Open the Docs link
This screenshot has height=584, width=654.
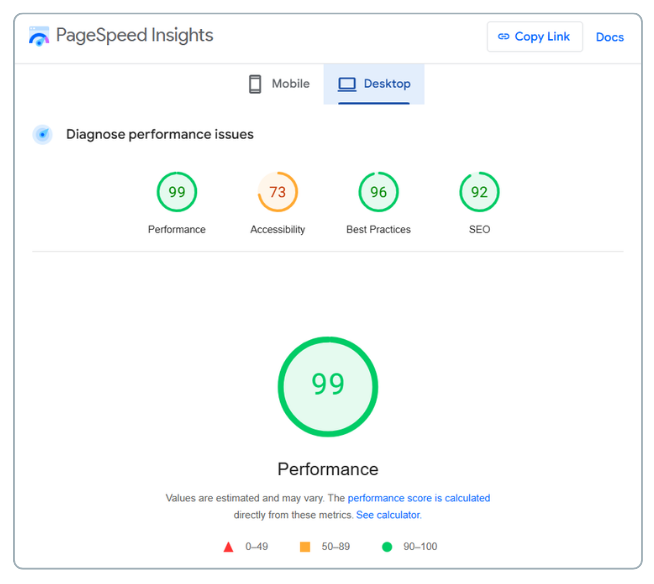[x=609, y=37]
